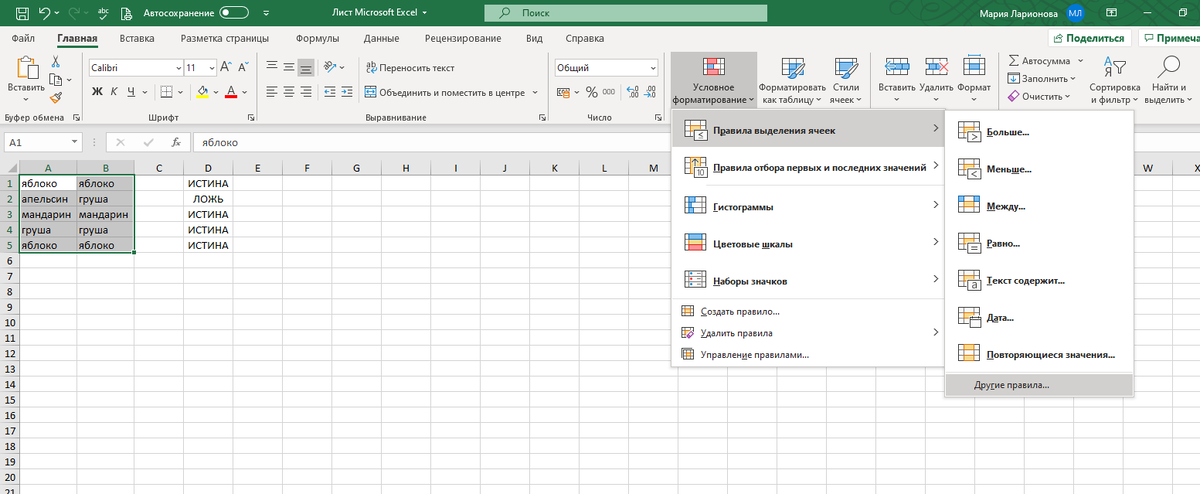Switch to the Вставка tab

(136, 38)
